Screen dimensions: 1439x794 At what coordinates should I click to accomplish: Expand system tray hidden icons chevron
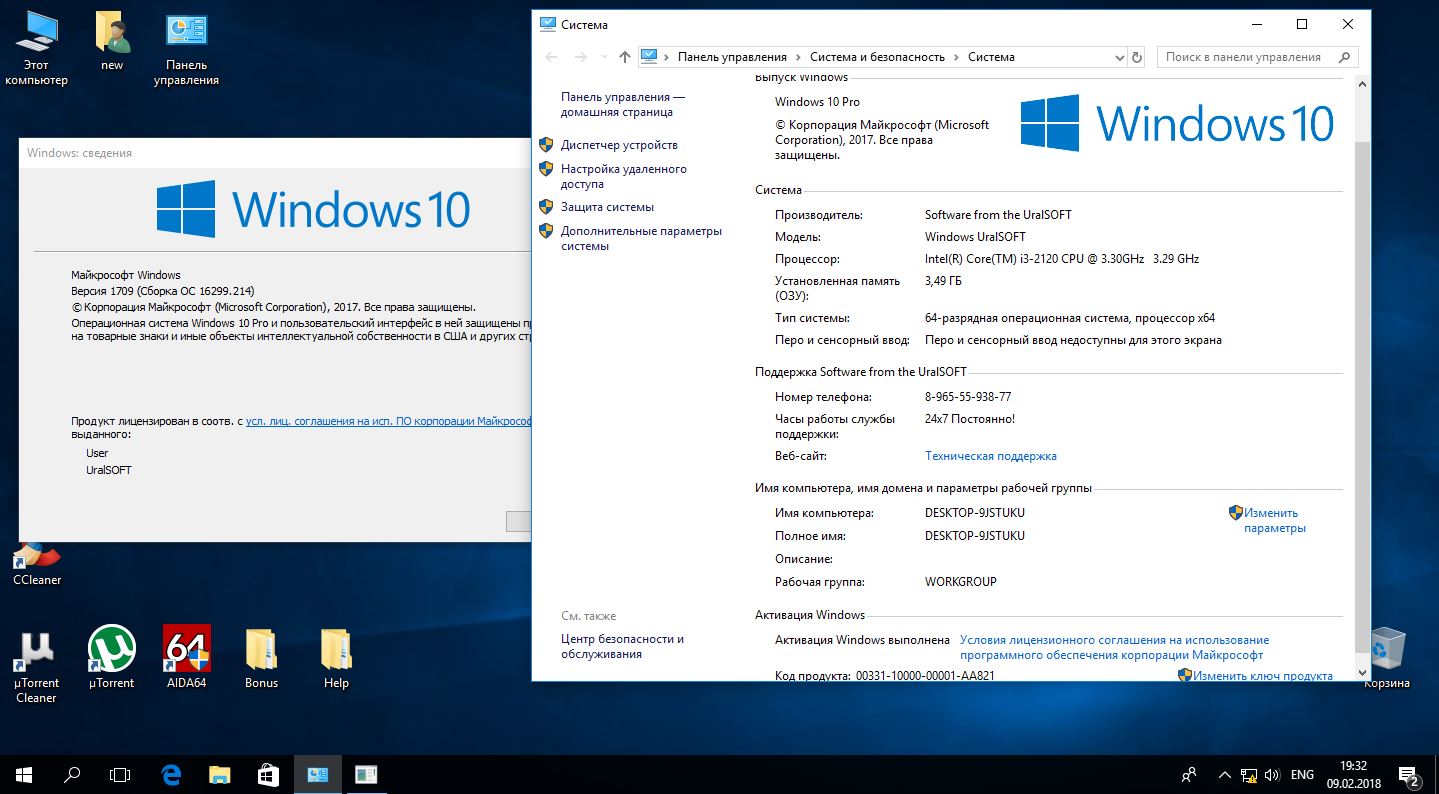tap(1224, 775)
